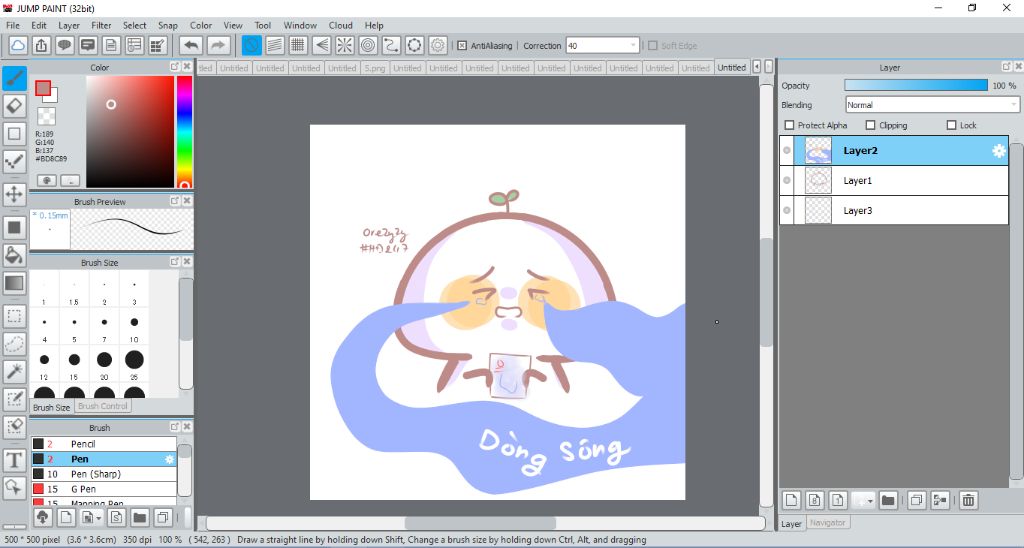Click the transparent color swatch

46,116
